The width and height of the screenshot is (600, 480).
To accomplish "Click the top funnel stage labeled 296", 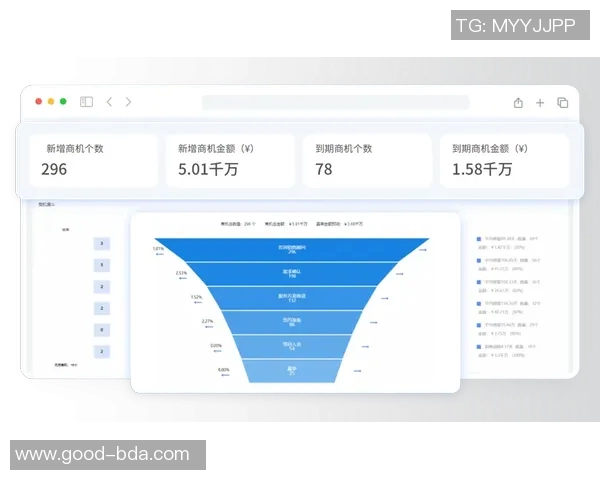I will [x=293, y=249].
